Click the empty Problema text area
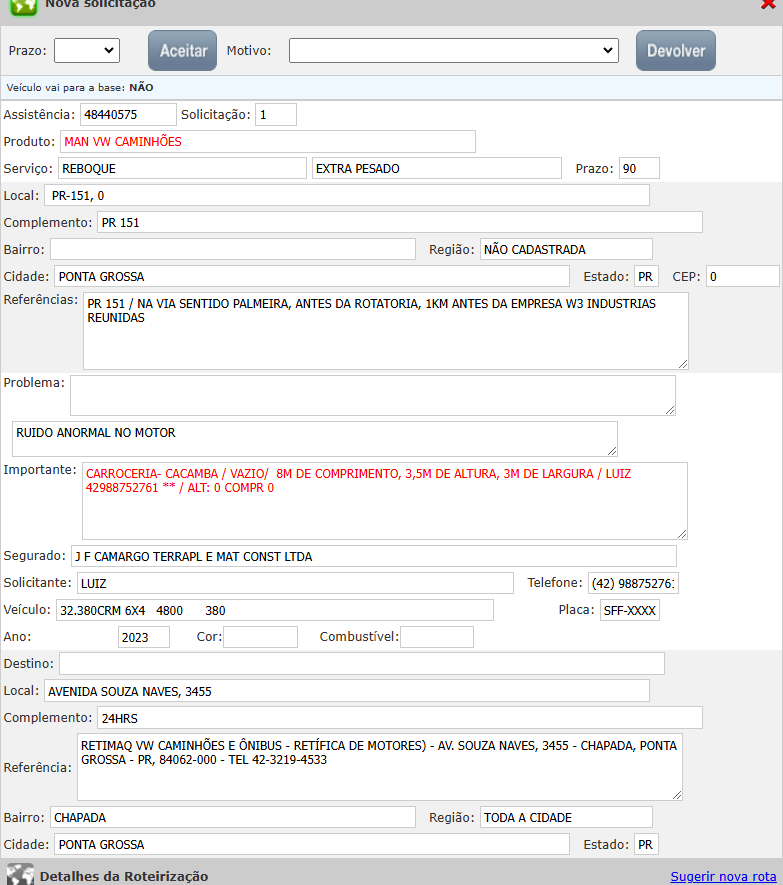 372,395
